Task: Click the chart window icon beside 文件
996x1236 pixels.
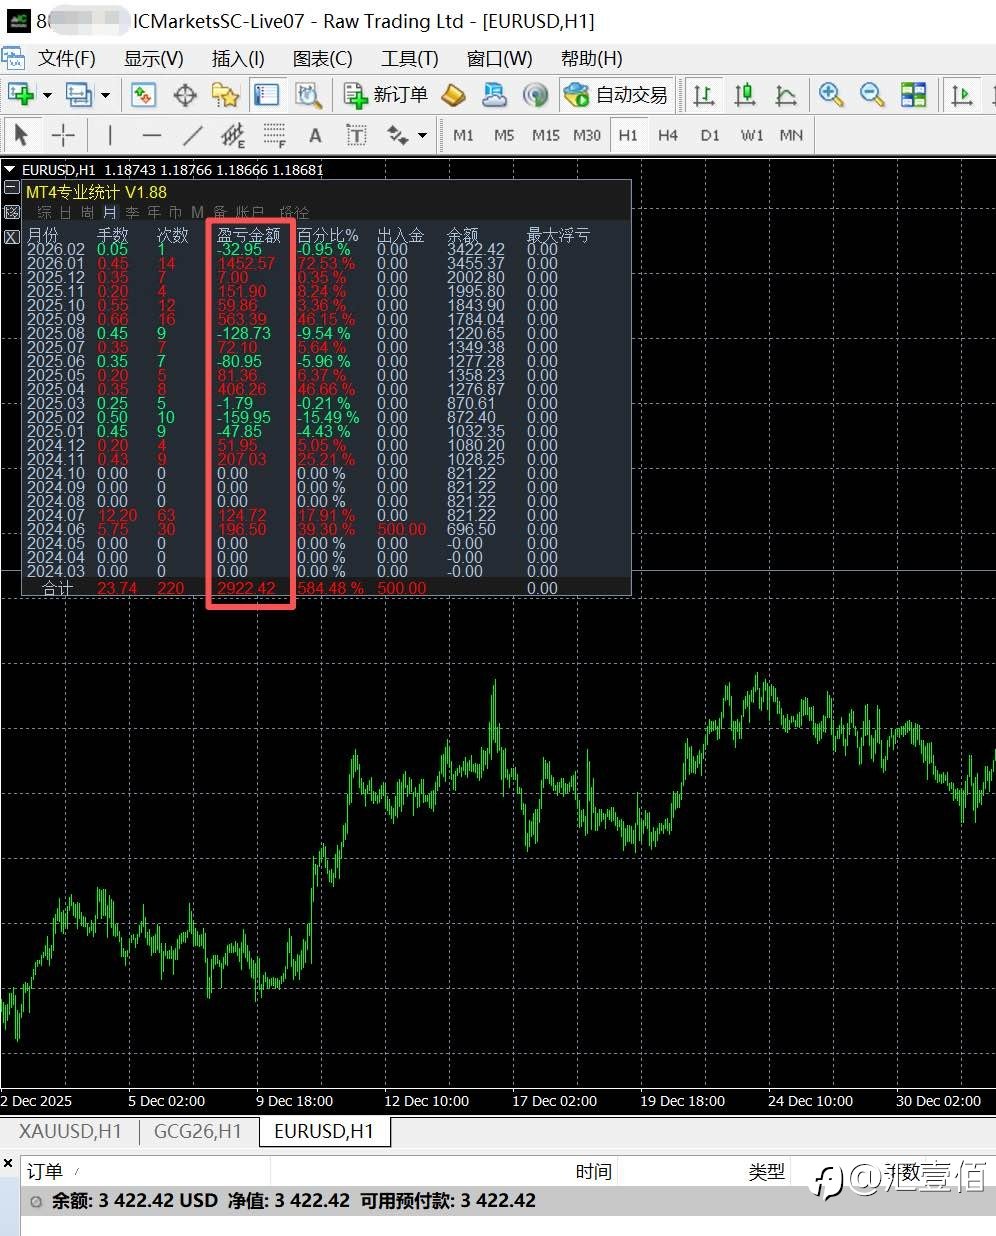Action: (14, 58)
